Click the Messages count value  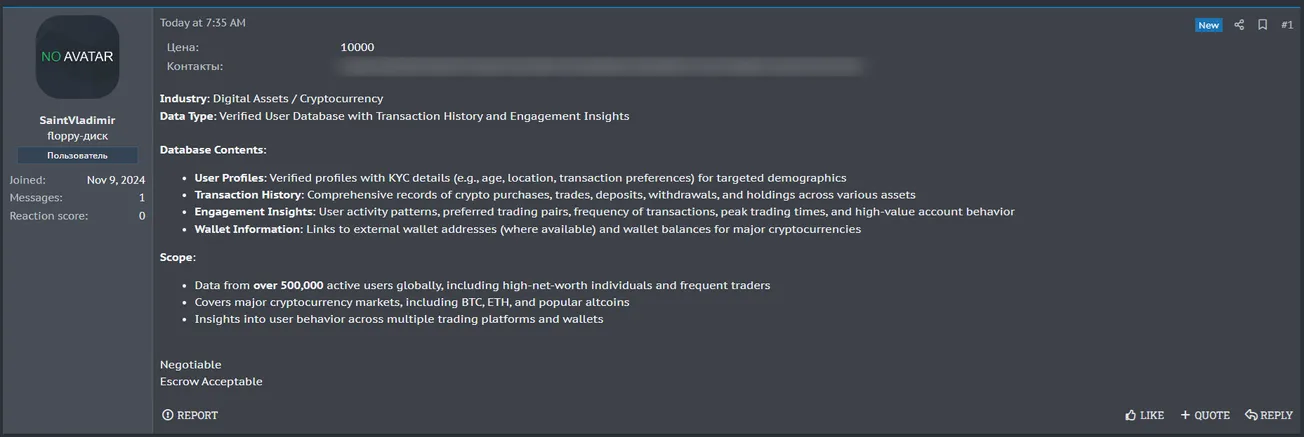click(x=141, y=198)
